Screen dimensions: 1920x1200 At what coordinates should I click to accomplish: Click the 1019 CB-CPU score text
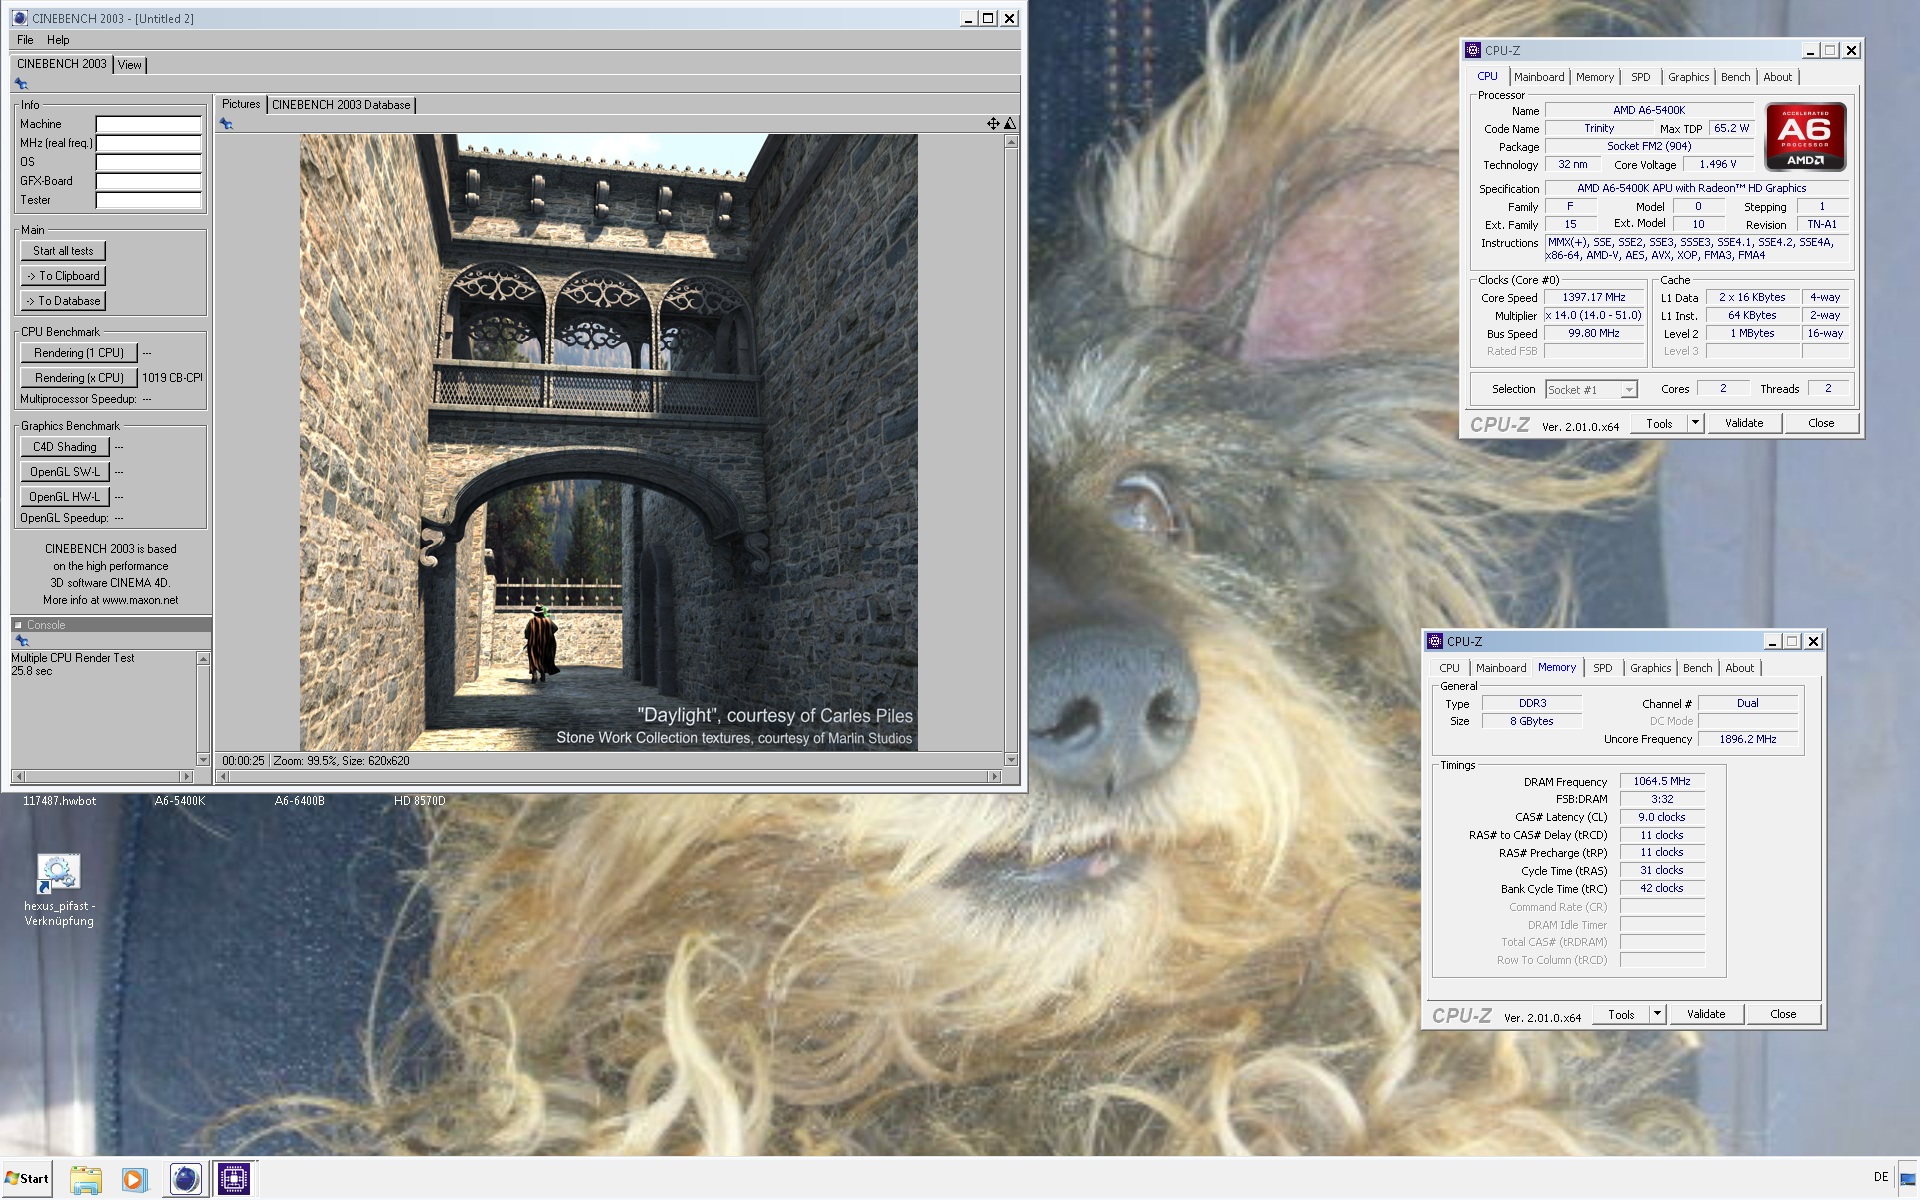pyautogui.click(x=172, y=378)
